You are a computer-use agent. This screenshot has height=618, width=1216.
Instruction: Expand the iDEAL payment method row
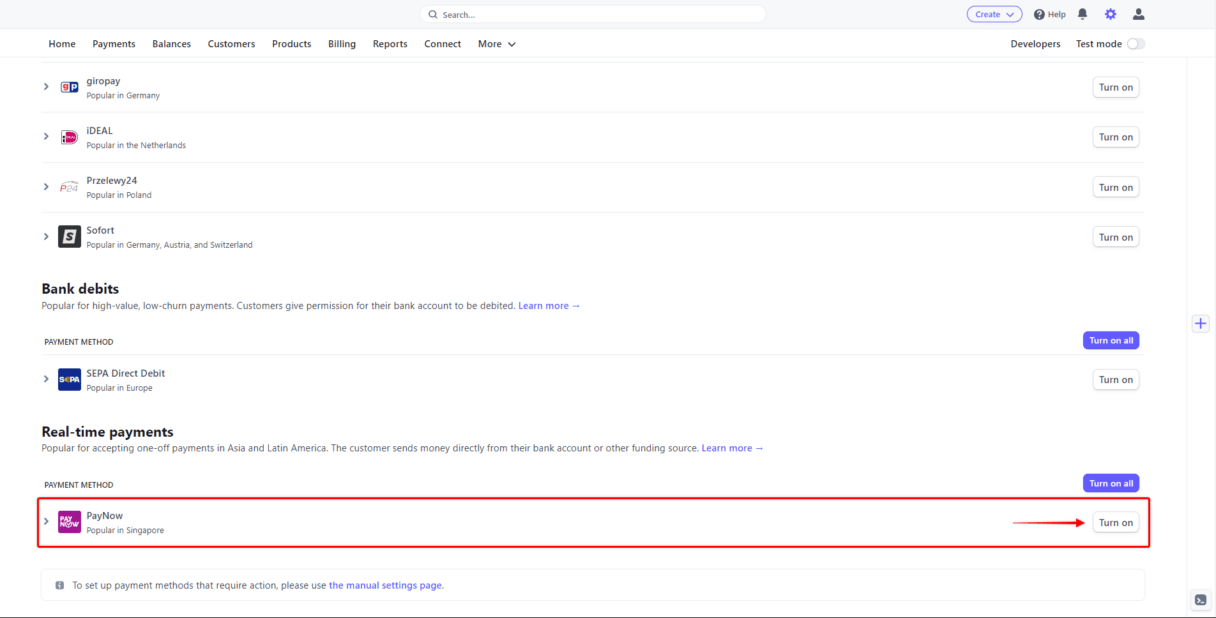(x=46, y=137)
